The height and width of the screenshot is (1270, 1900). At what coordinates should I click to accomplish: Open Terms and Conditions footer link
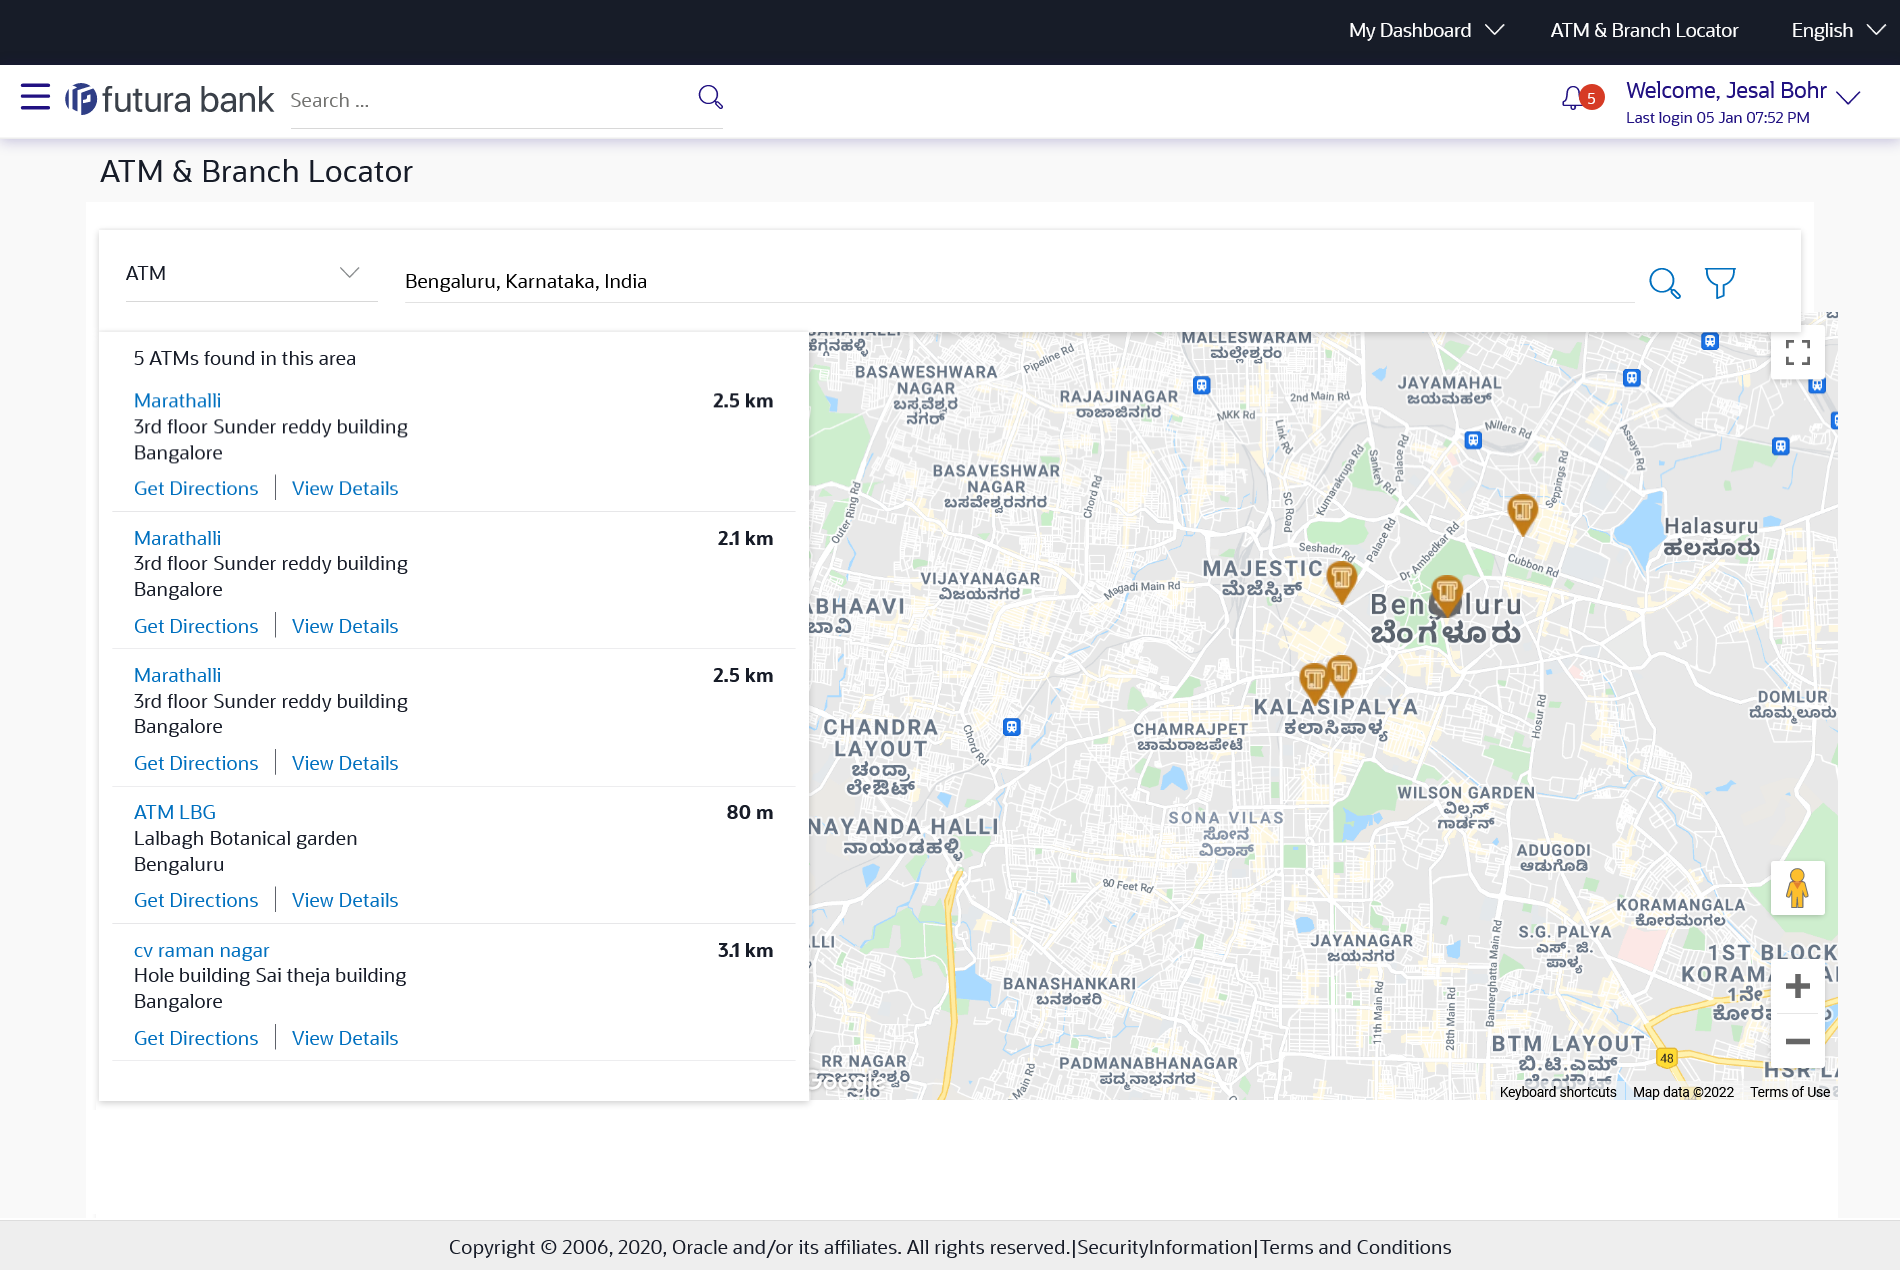click(x=1355, y=1247)
